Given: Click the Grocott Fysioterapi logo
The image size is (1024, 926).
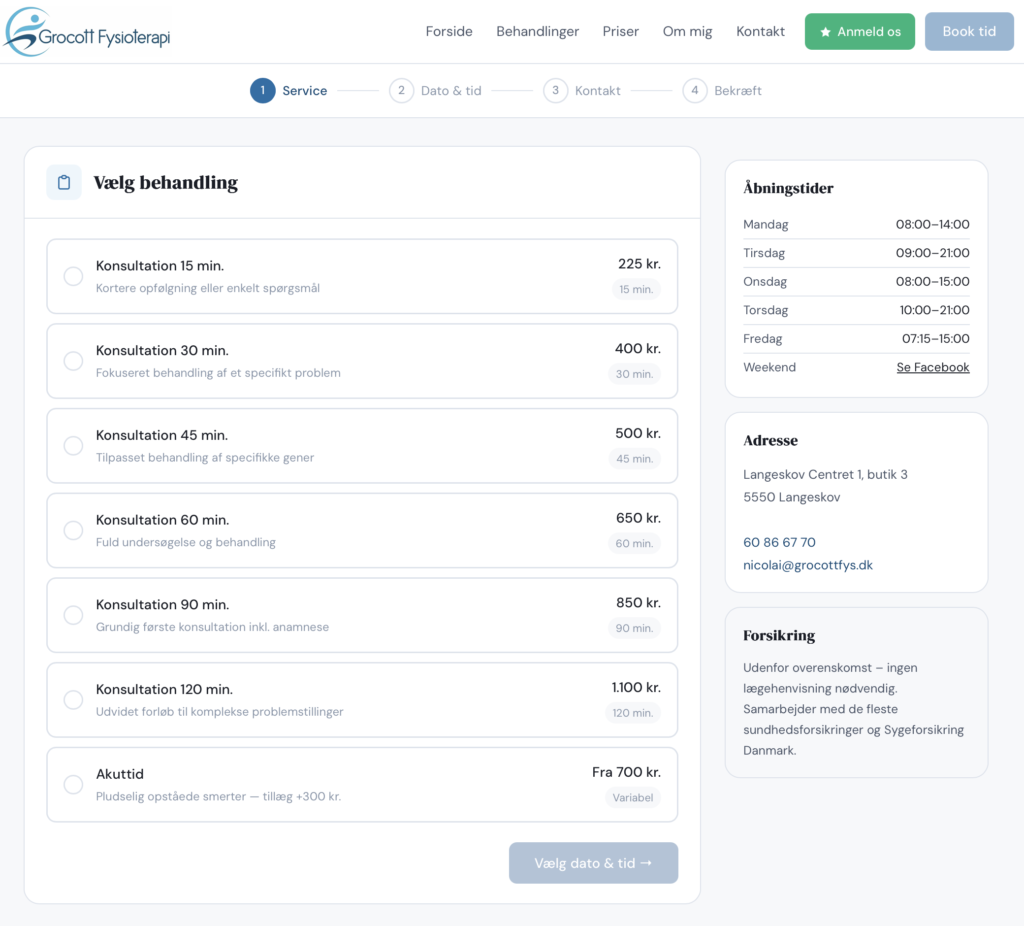Looking at the screenshot, I should click(x=87, y=32).
